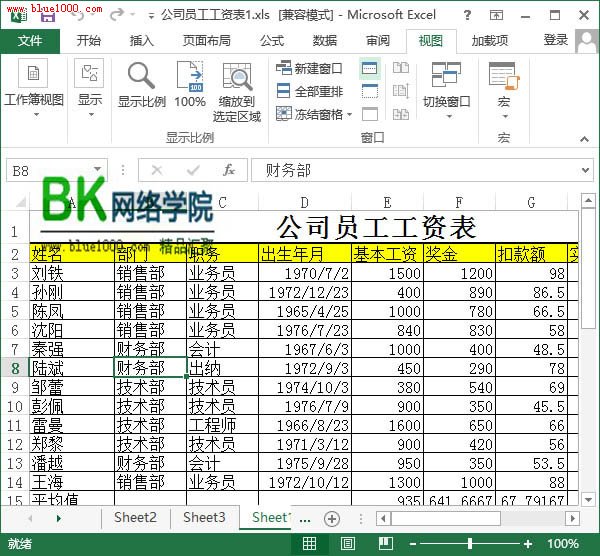This screenshot has height=556, width=600.
Task: Click the Select All corner triangle
Action: pos(20,202)
